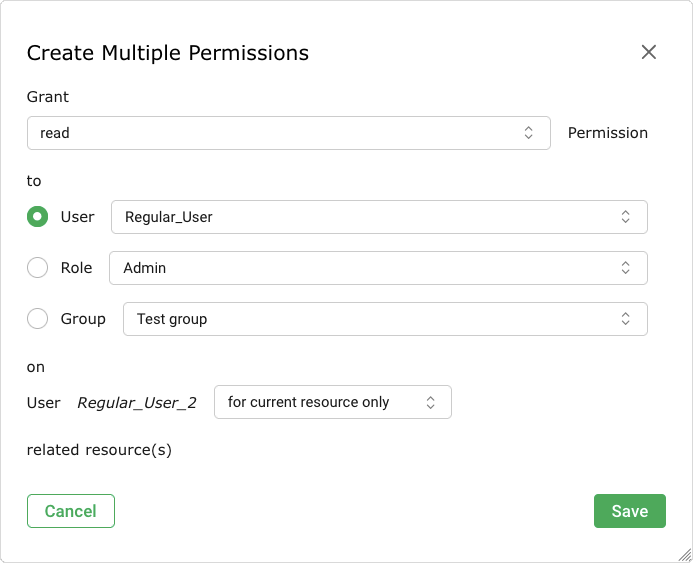Click the arrows icon in the Admin field

(626, 268)
